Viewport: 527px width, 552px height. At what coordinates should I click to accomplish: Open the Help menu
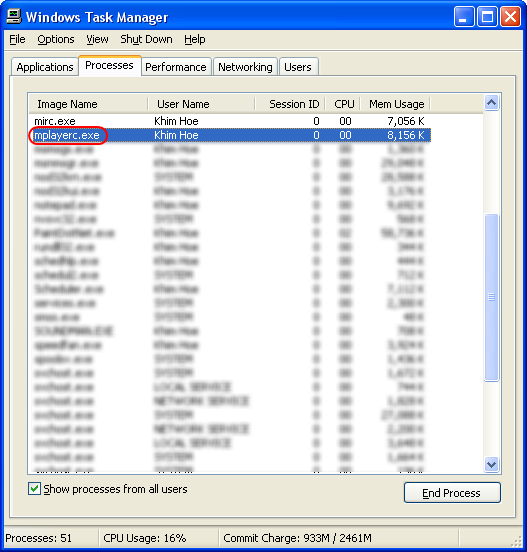[x=194, y=39]
